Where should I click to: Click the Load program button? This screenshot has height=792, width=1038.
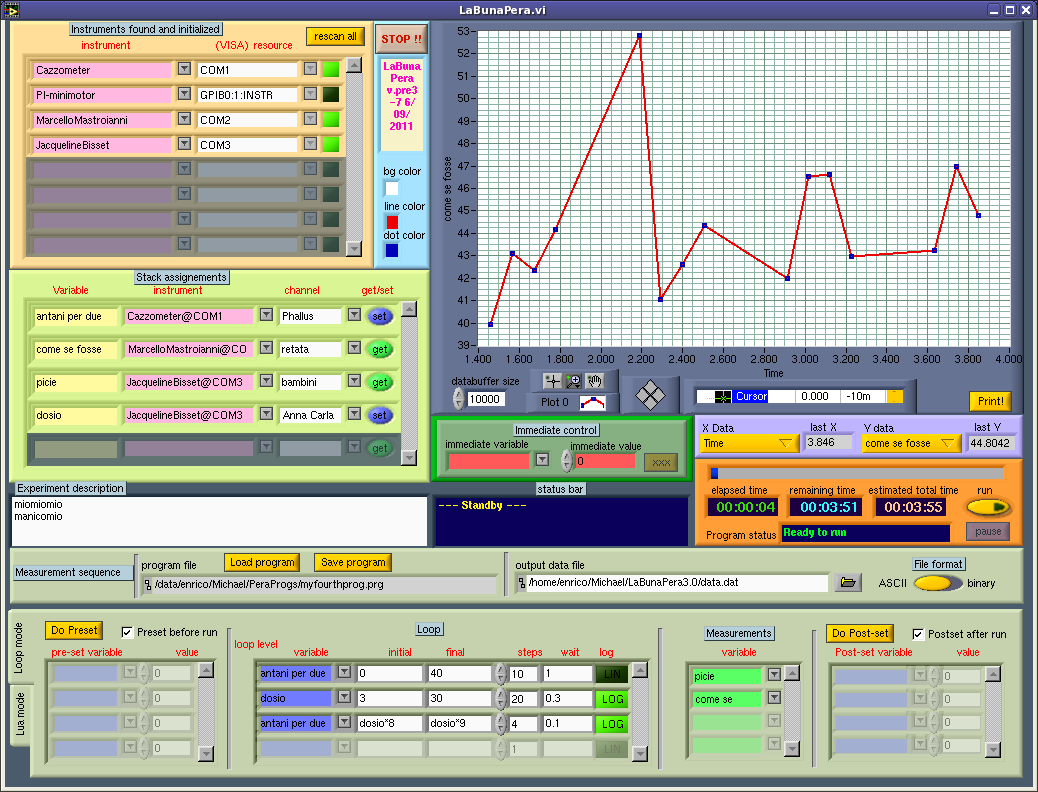(x=261, y=562)
